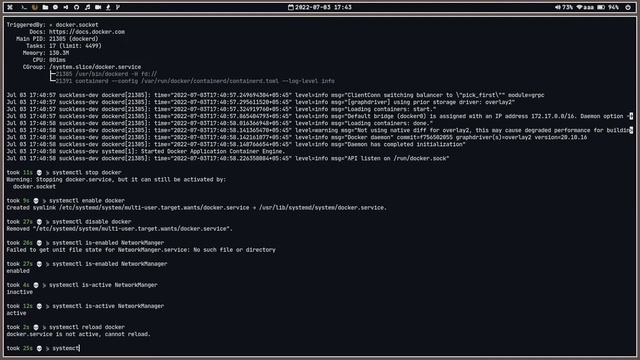This screenshot has height=360, width=640.
Task: Open the GitHub workspace icon
Action: 76,7
